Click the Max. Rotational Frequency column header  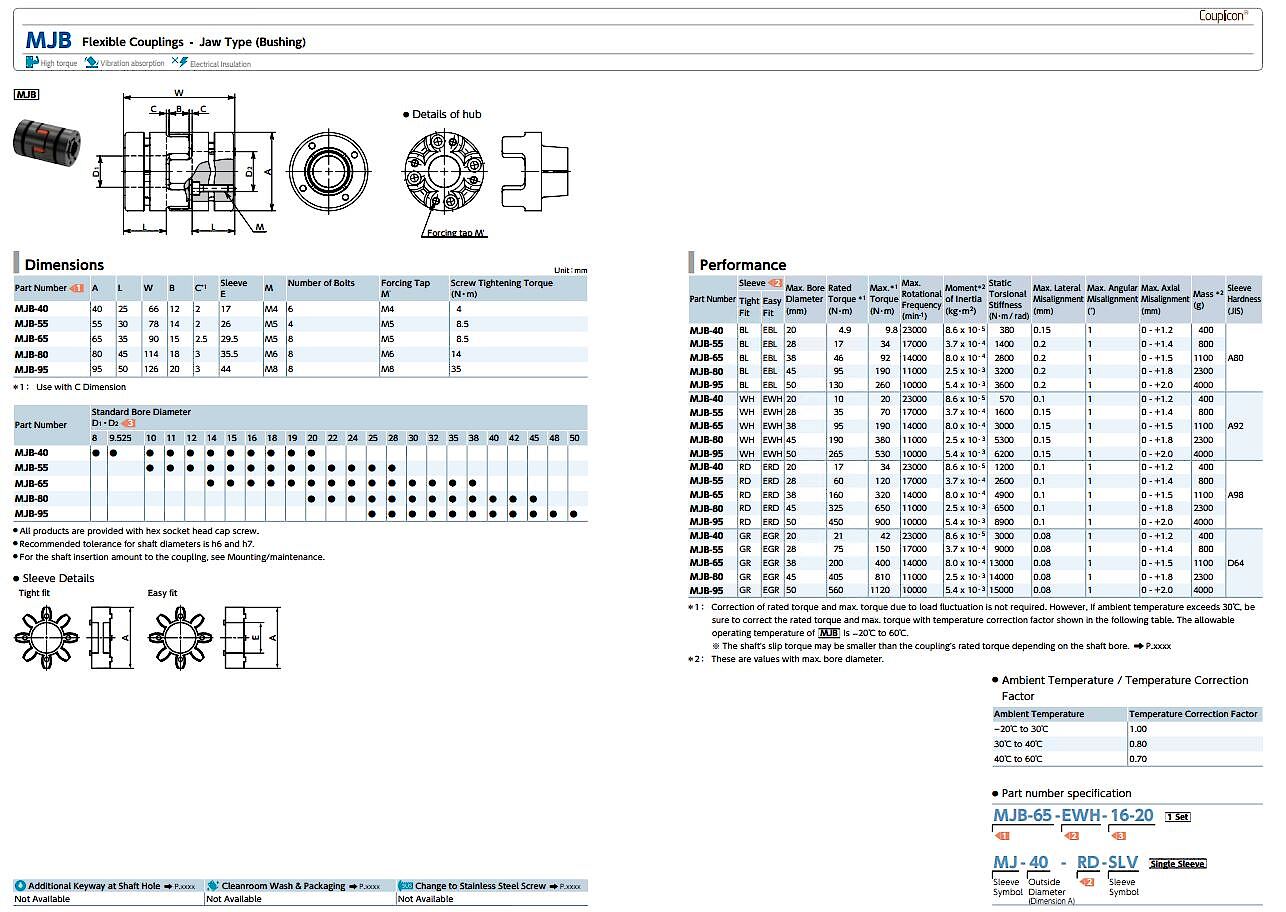[x=921, y=299]
